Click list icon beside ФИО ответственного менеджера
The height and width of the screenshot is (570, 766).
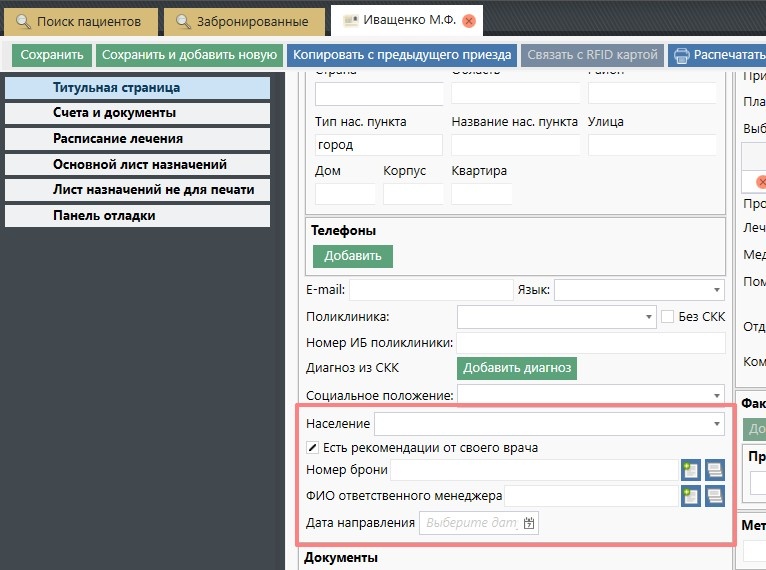[714, 496]
